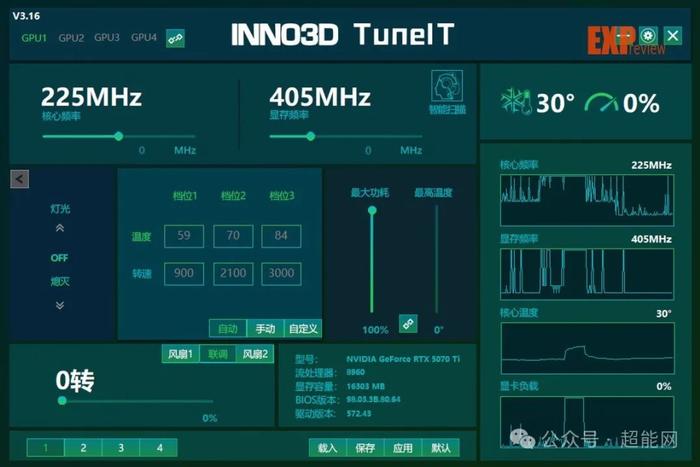Select 联调 linked fan control

click(x=217, y=354)
